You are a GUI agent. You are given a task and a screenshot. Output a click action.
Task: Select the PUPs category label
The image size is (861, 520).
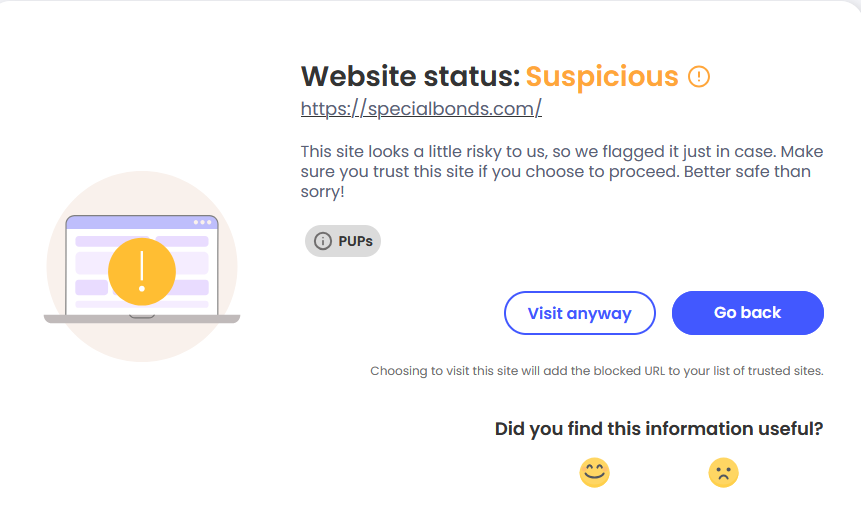355,241
